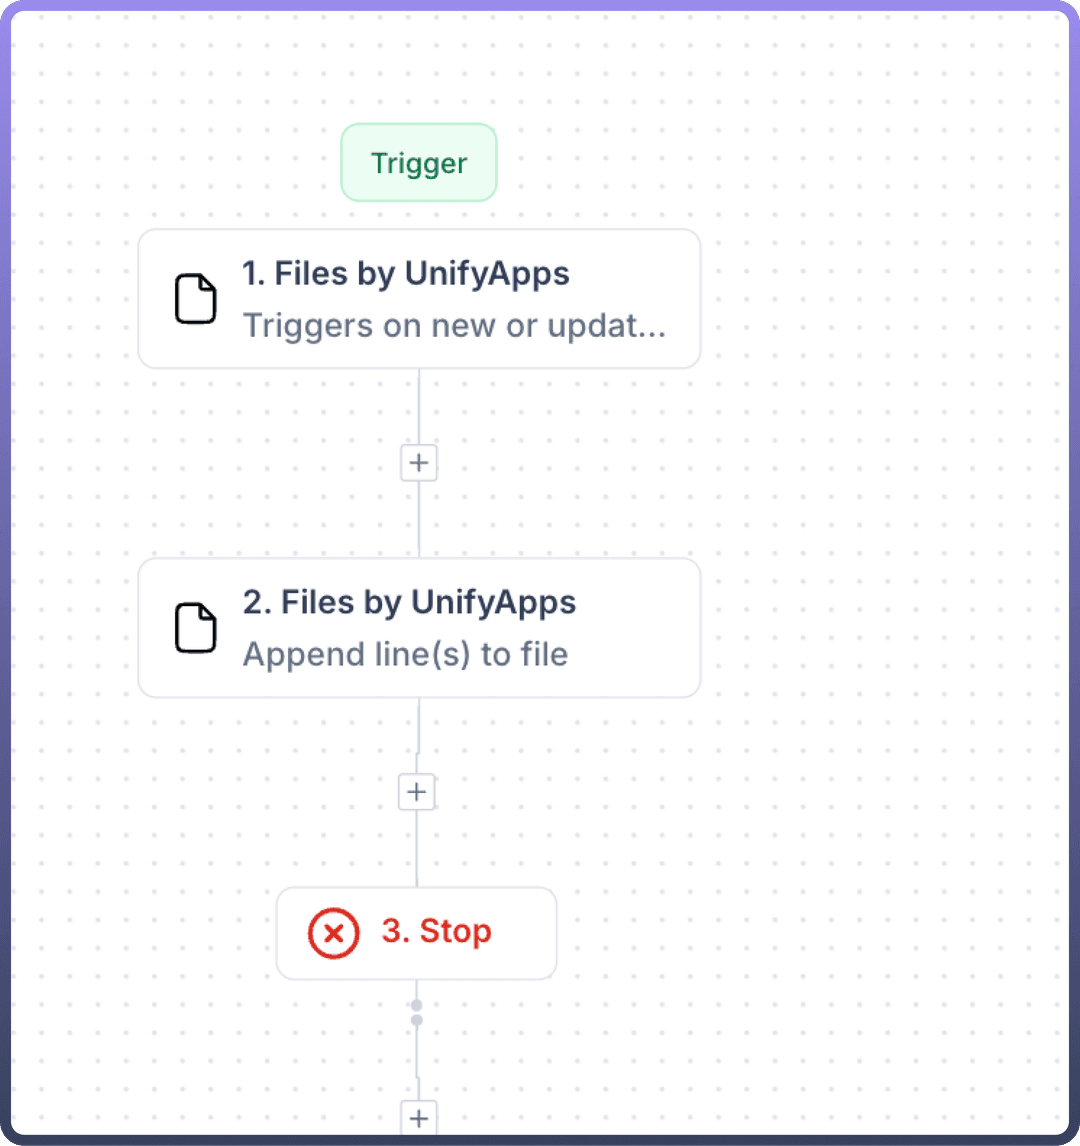Add a step after the trigger node

click(419, 463)
